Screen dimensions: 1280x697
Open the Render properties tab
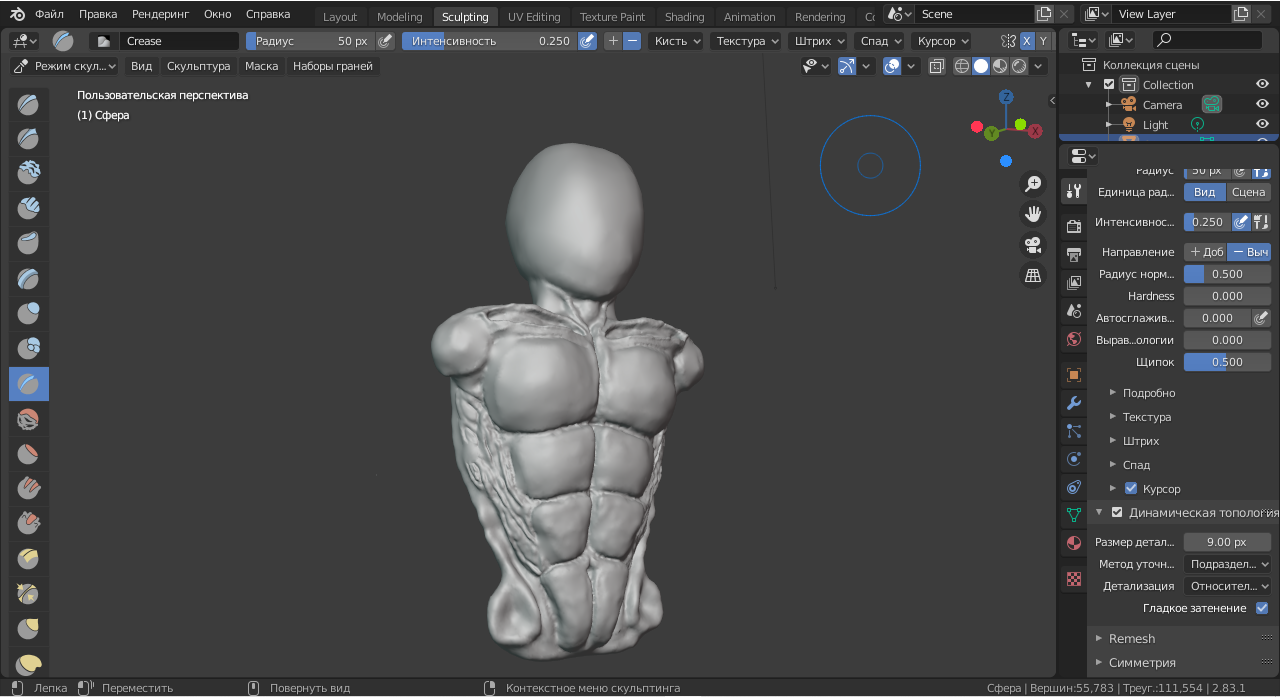(x=1074, y=226)
